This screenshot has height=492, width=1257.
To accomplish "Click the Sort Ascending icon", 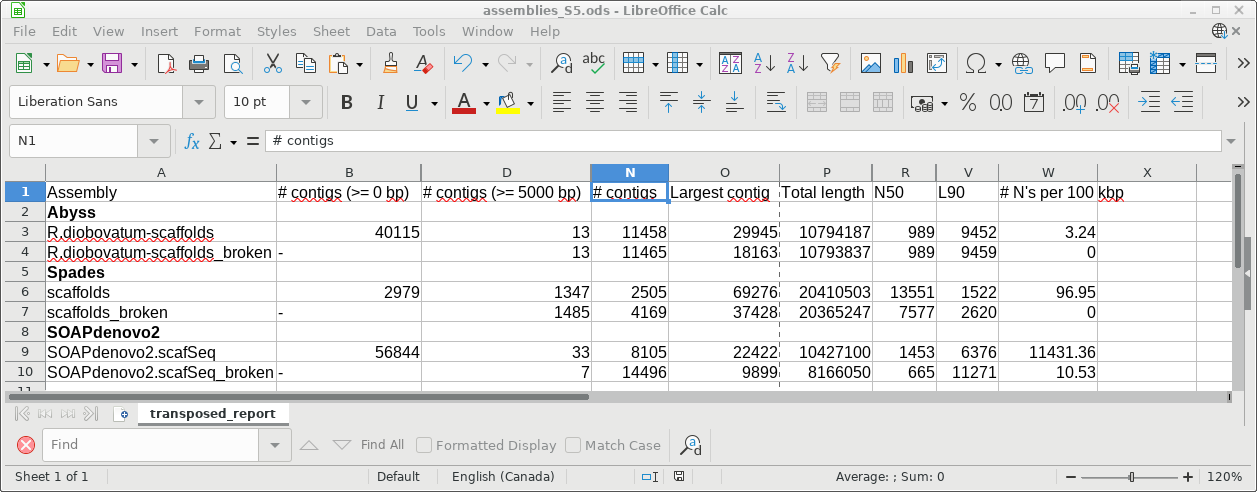I will point(764,64).
